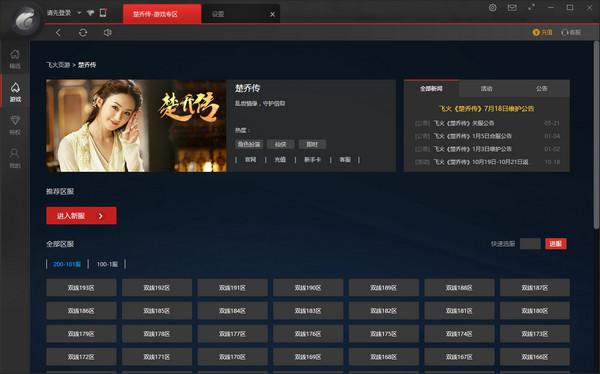Open the 7月18日维护公告 headline link

486,109
